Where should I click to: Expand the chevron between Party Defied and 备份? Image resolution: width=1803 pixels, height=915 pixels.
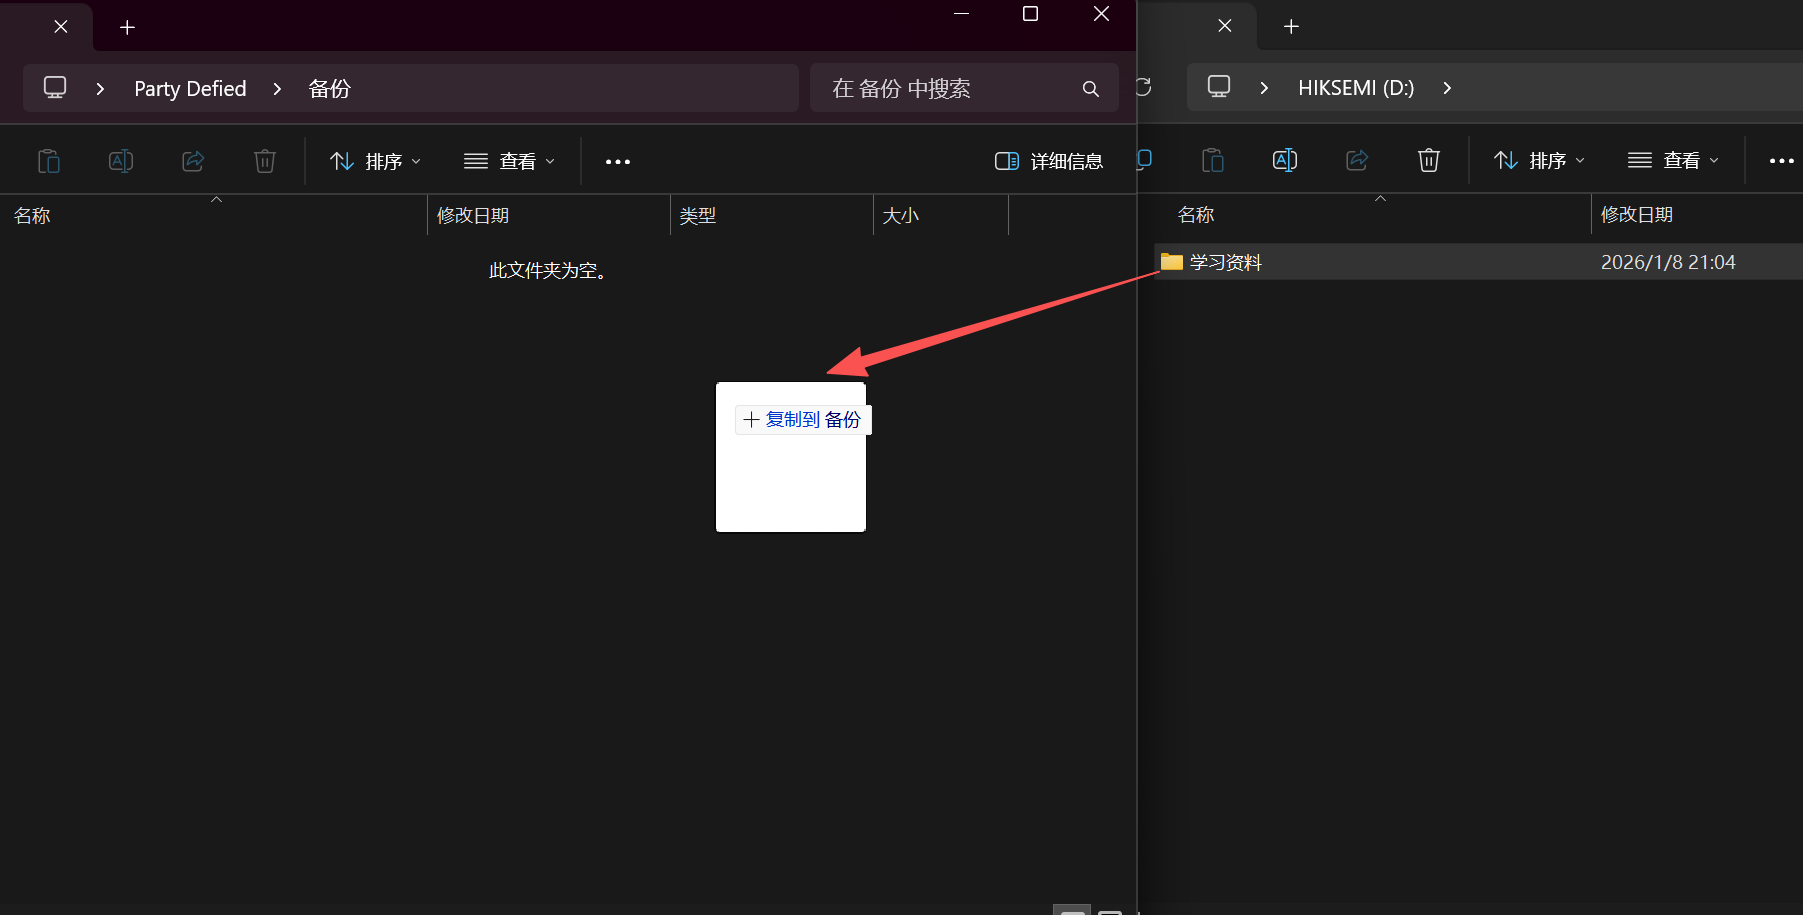click(277, 89)
